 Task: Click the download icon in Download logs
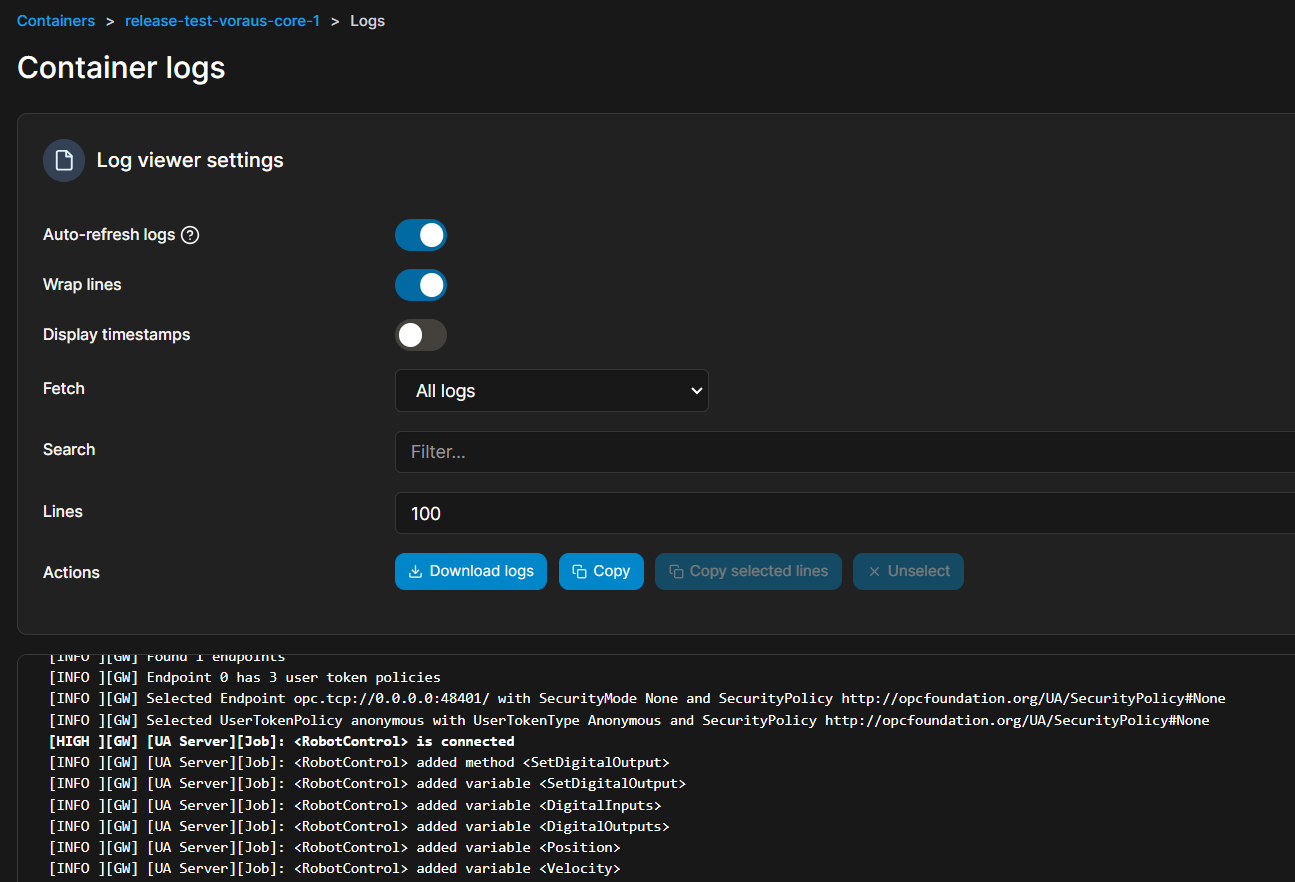pos(416,572)
